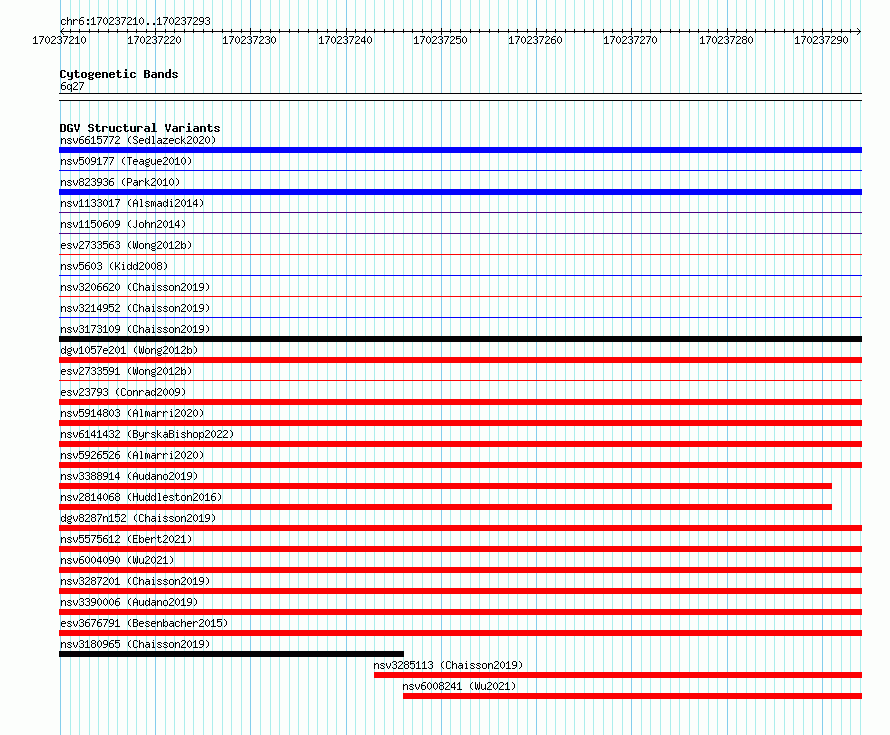This screenshot has height=735, width=890.
Task: Click nsv6141432 (ByrskaBishop2022) label
Action: pos(147,434)
